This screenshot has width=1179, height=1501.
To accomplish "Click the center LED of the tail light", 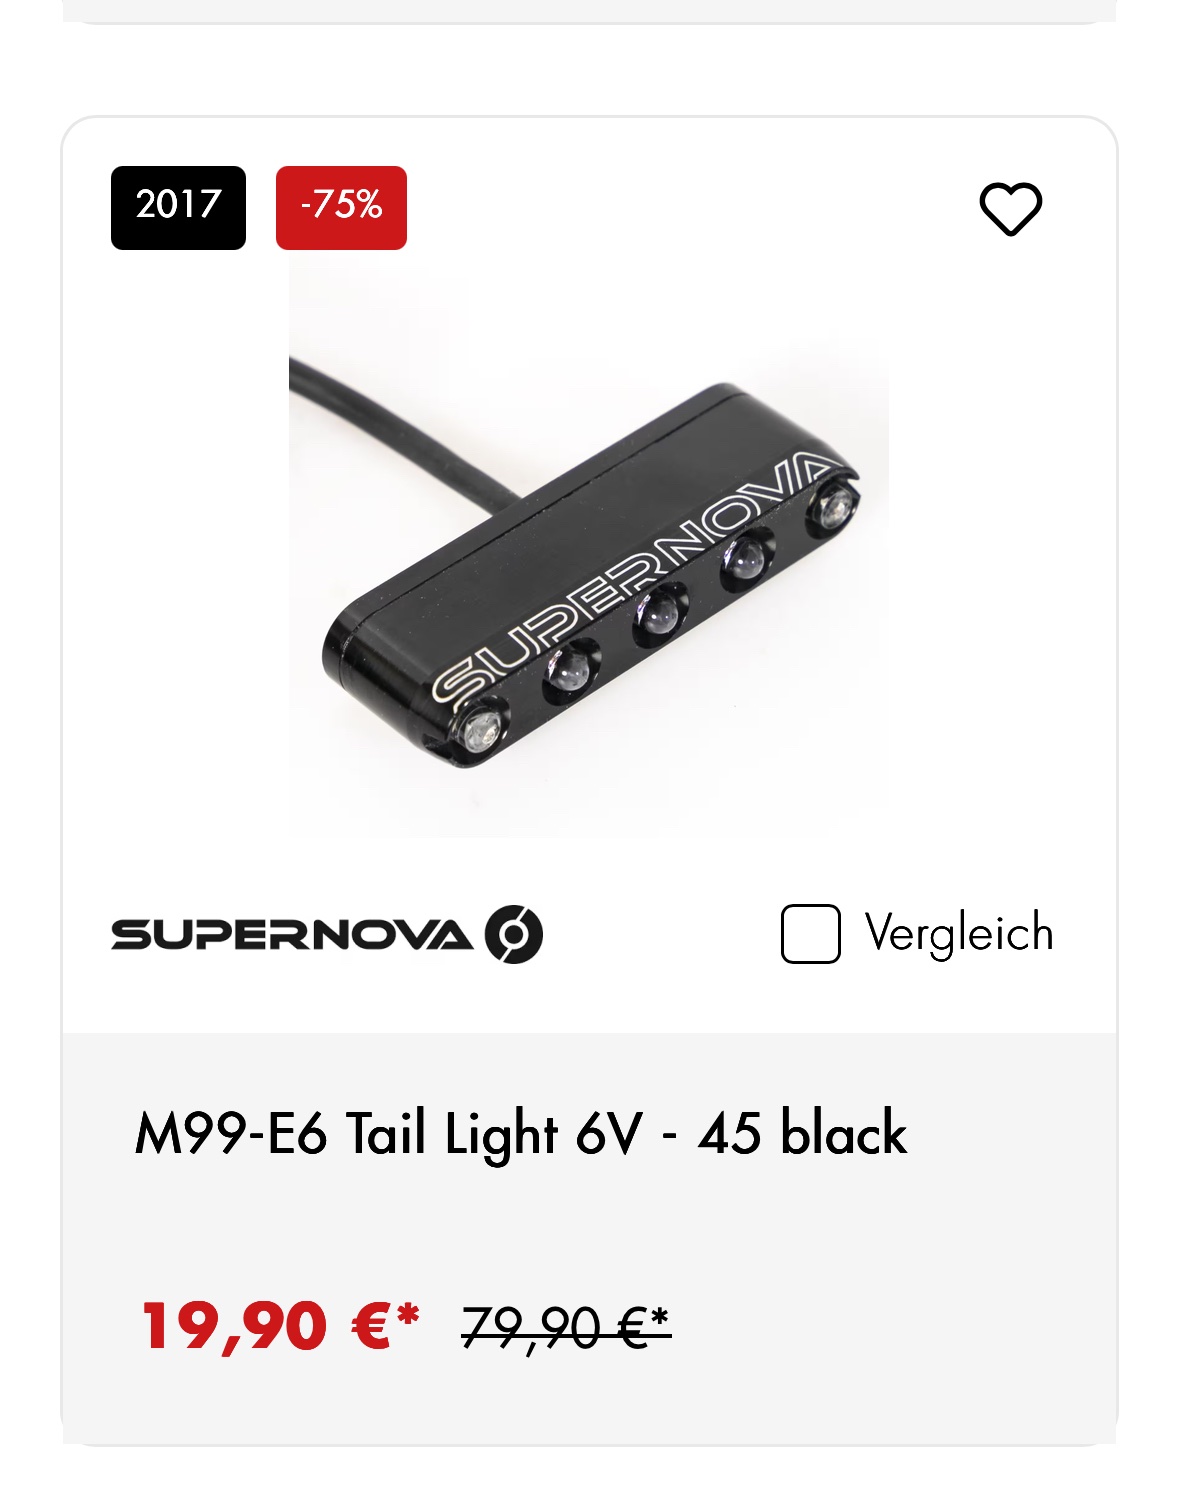I will 660,616.
